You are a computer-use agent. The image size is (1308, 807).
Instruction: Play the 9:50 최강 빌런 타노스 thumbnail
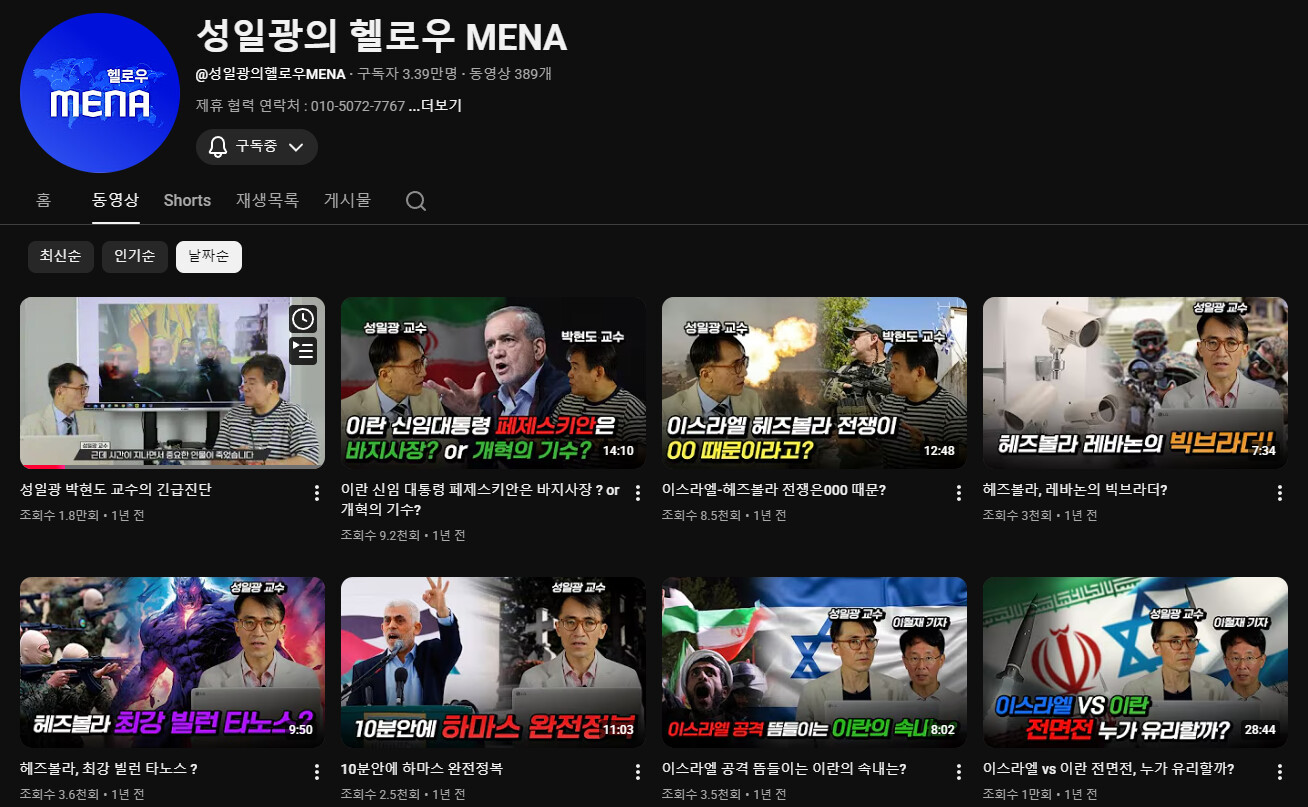click(x=172, y=662)
